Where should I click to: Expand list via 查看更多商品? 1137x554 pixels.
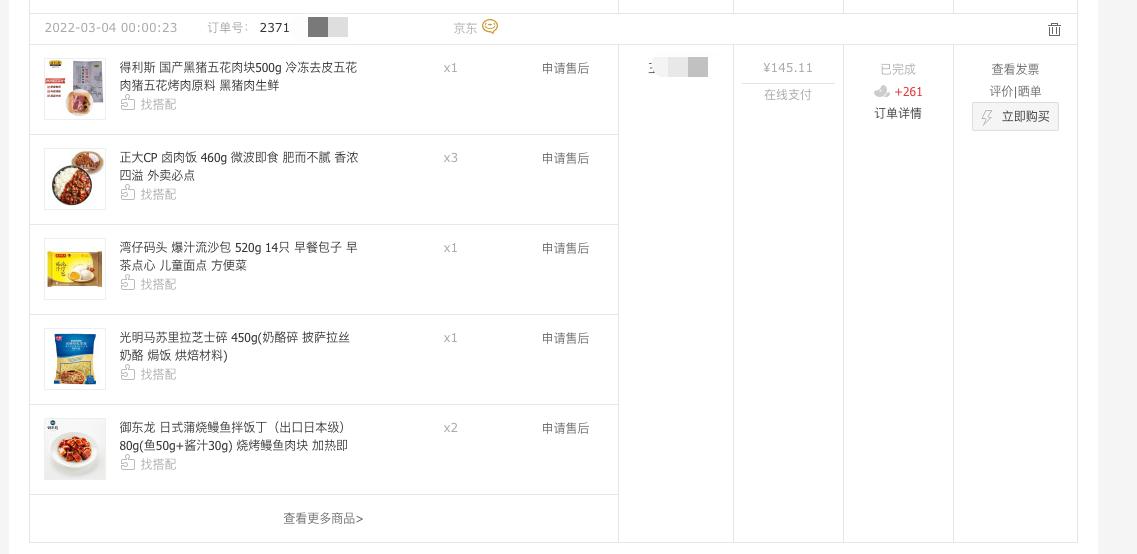coord(323,519)
